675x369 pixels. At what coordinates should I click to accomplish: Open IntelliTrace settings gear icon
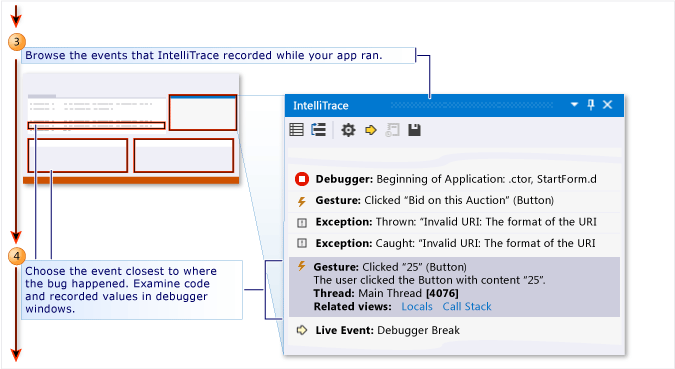click(348, 130)
